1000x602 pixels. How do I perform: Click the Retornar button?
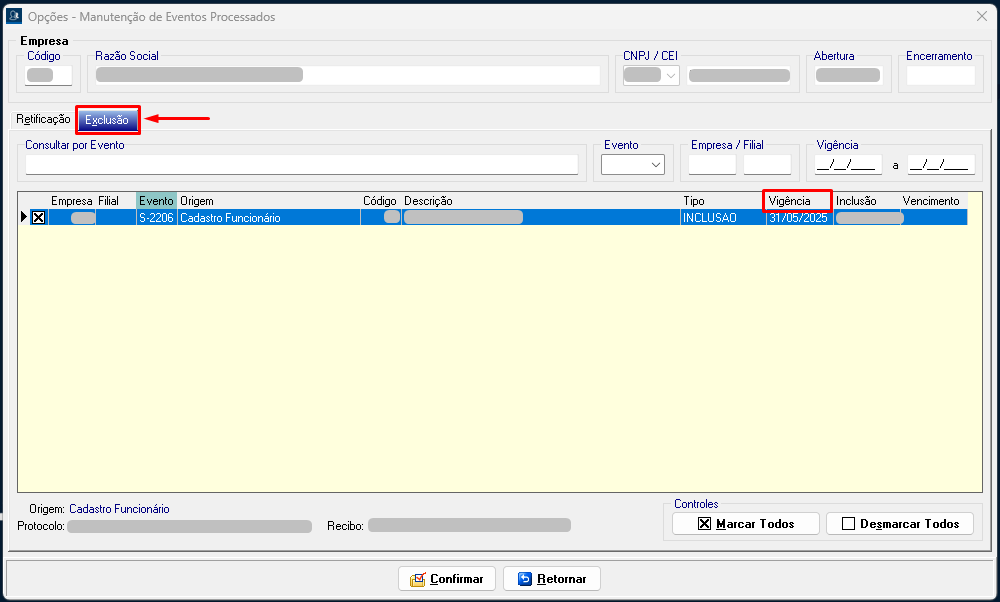(551, 579)
